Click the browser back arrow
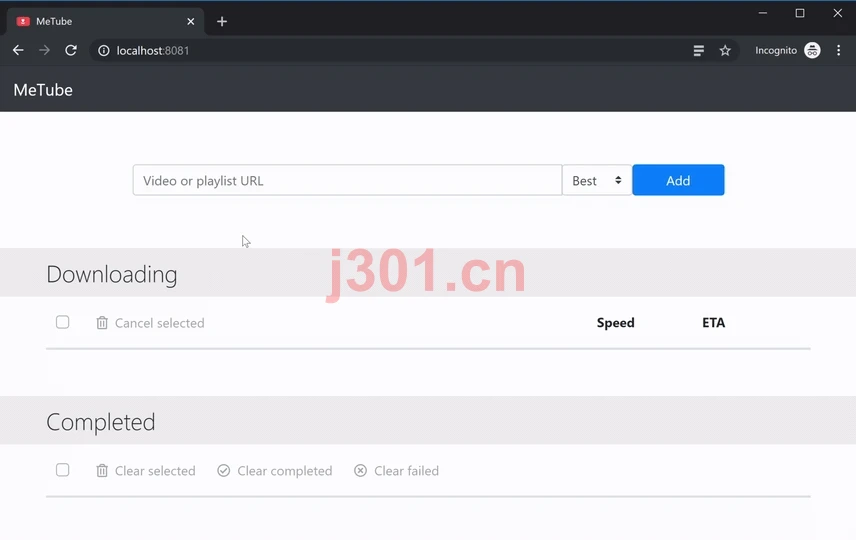This screenshot has height=540, width=856. pyautogui.click(x=18, y=50)
